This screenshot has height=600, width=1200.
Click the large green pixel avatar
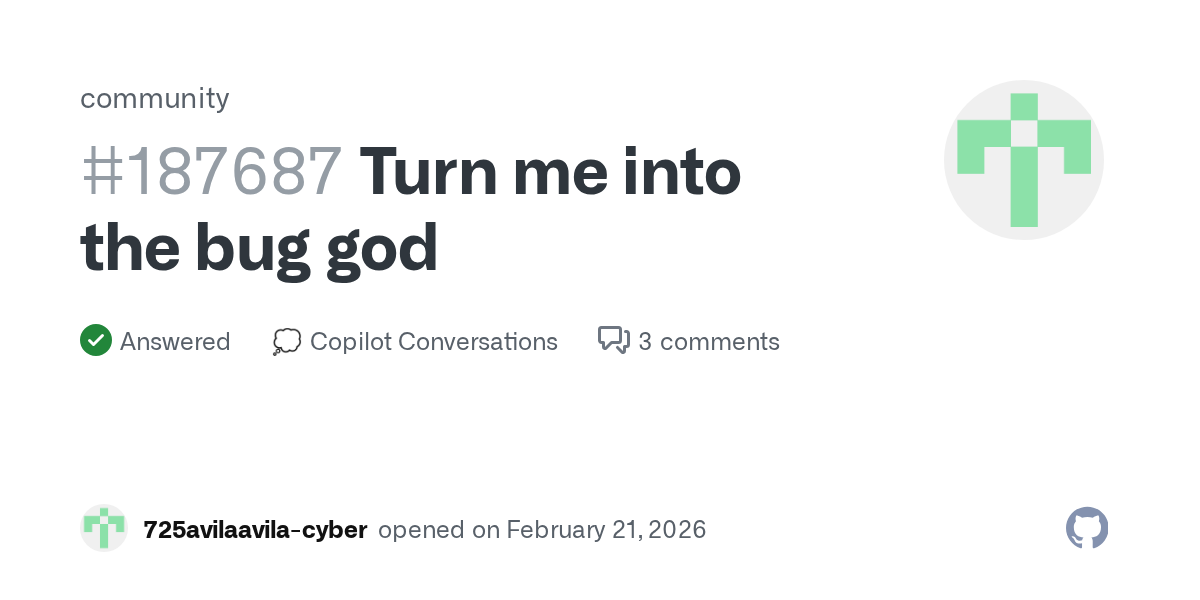tap(1023, 160)
